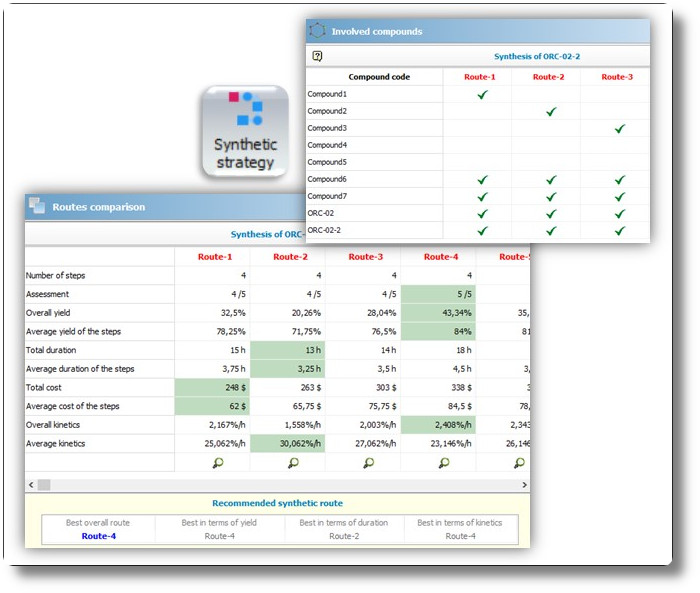Toggle Compound3 checkmark under Route-3
Image resolution: width=700 pixels, height=593 pixels.
pyautogui.click(x=620, y=129)
